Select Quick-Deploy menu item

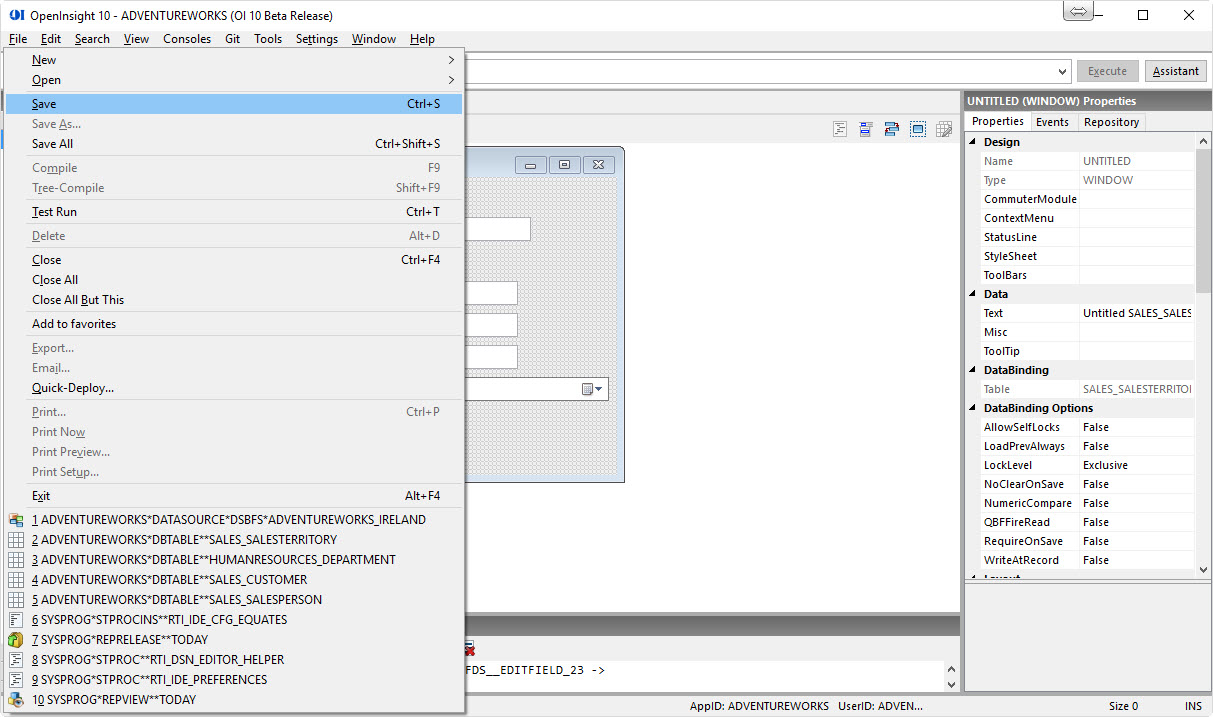click(x=234, y=388)
